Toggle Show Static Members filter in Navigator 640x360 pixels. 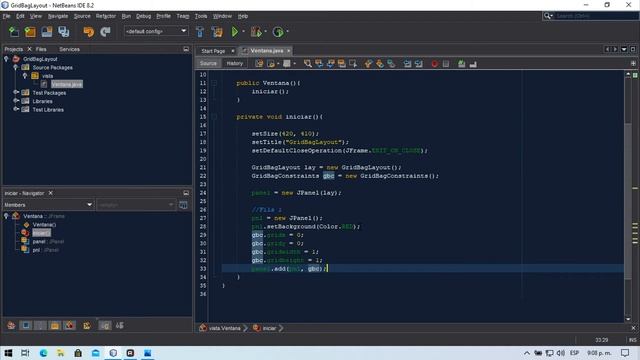pos(40,325)
